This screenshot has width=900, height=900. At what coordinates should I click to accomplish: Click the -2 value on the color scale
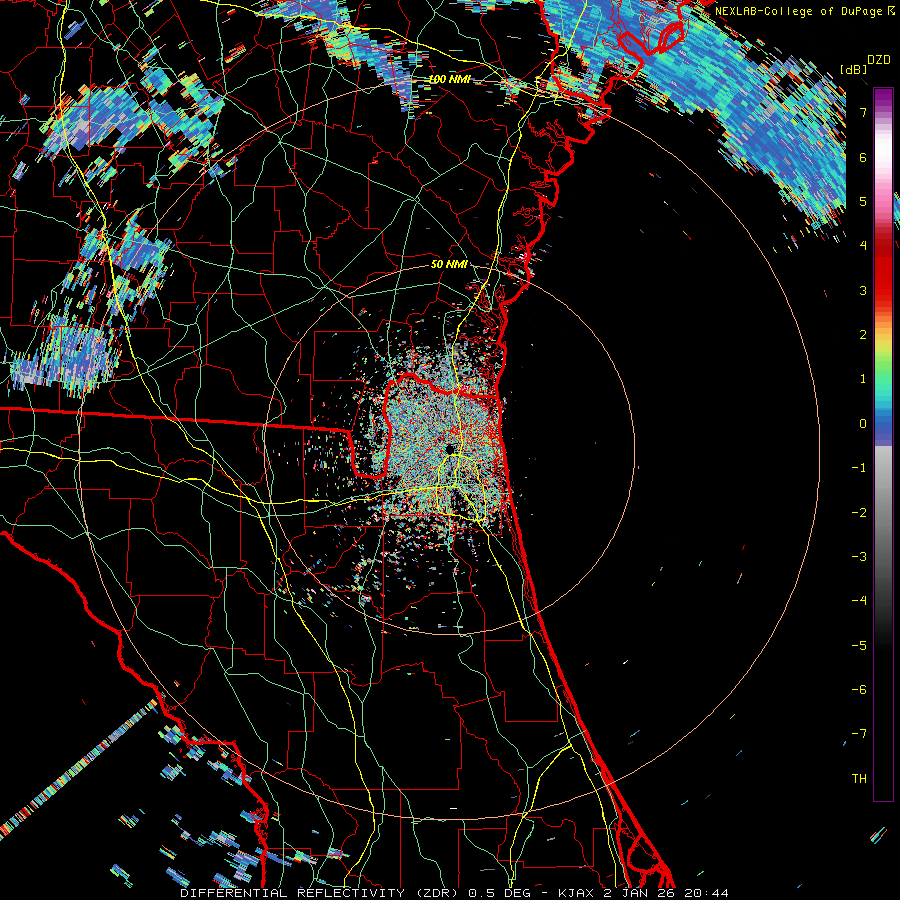pos(859,513)
